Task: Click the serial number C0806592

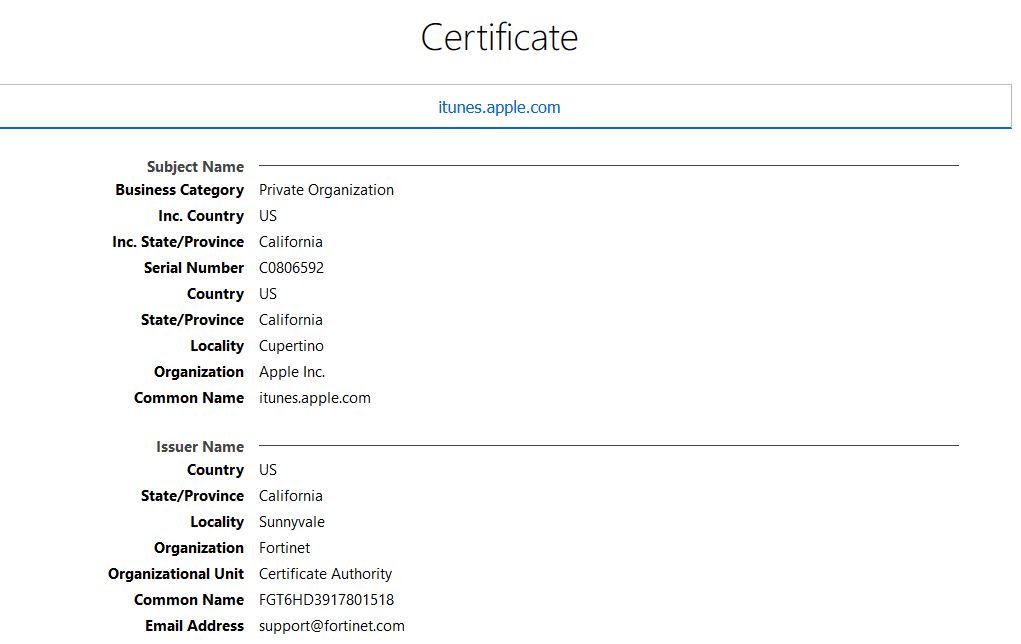Action: pyautogui.click(x=291, y=268)
